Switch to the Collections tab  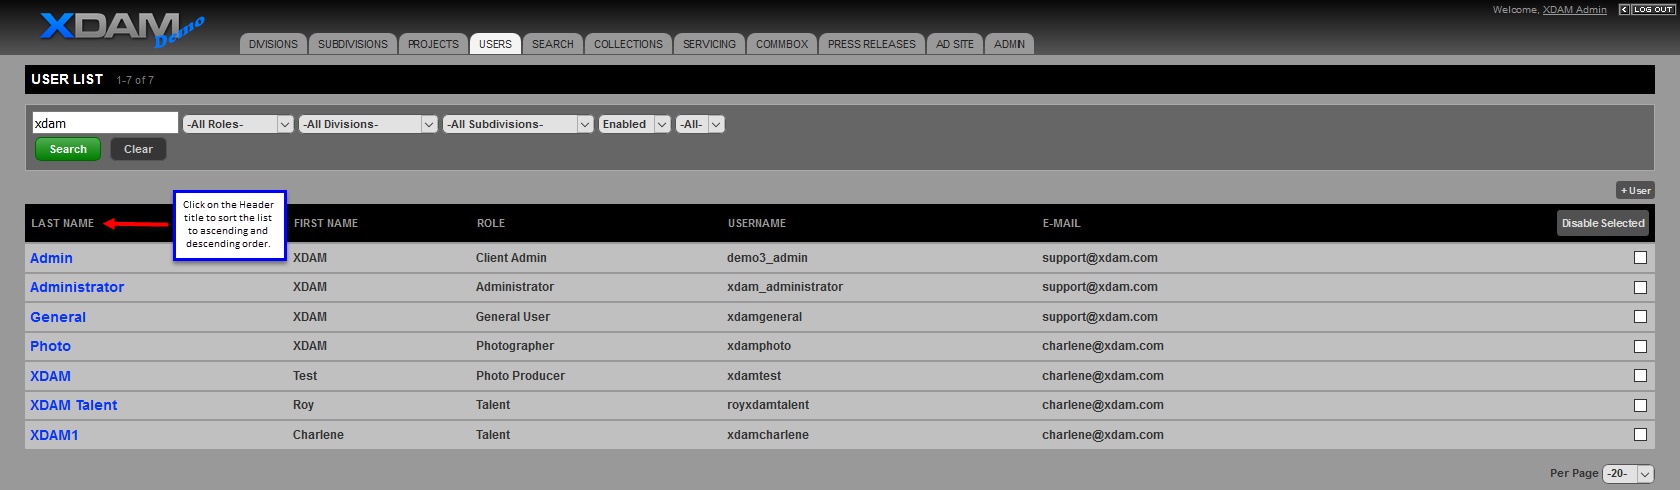pyautogui.click(x=628, y=44)
